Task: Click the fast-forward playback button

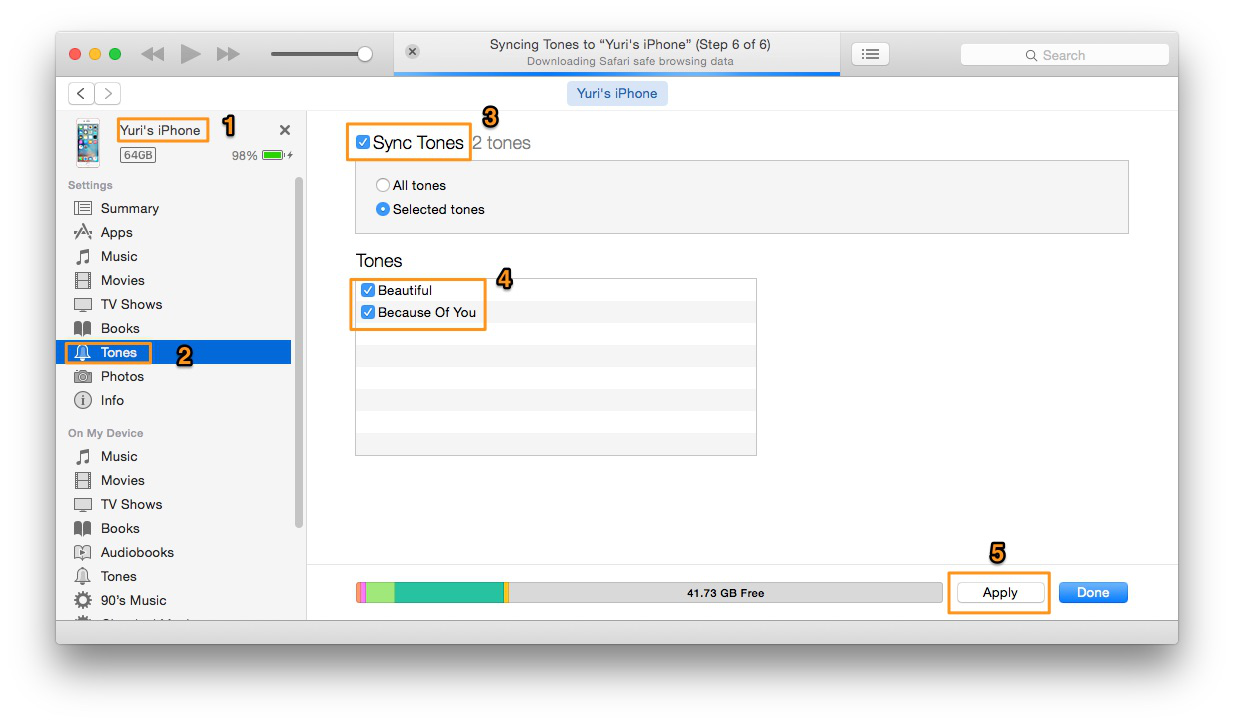Action: [228, 54]
